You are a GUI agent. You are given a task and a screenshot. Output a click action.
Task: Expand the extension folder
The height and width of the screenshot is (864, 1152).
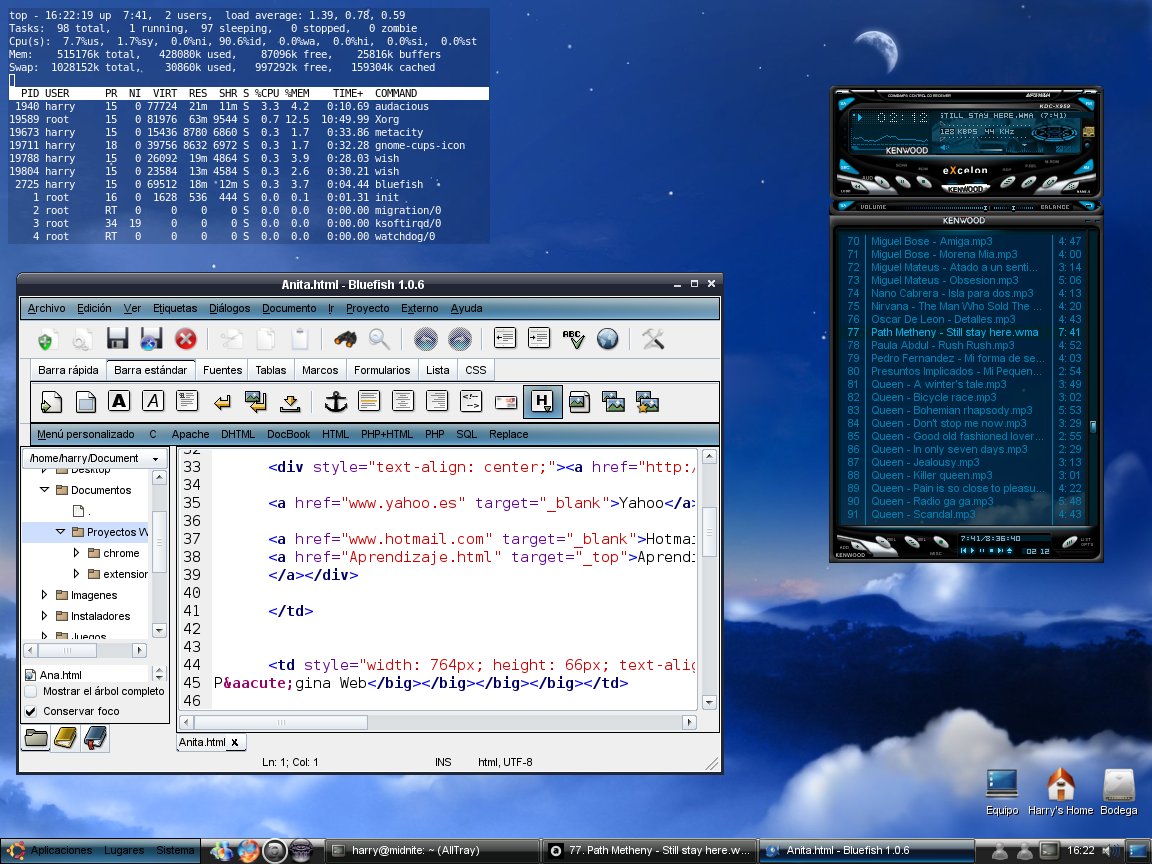point(76,574)
